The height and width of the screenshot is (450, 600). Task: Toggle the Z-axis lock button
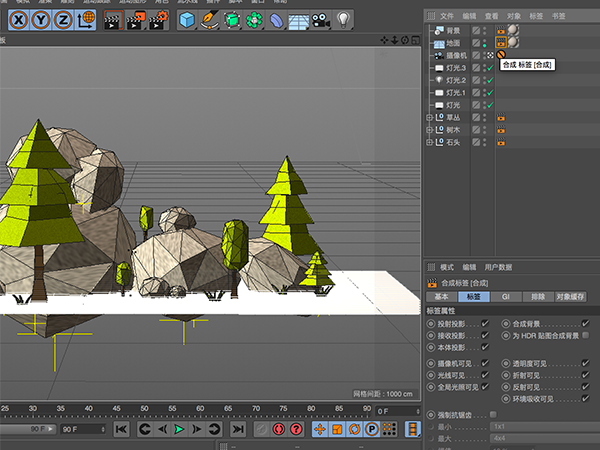coord(63,19)
